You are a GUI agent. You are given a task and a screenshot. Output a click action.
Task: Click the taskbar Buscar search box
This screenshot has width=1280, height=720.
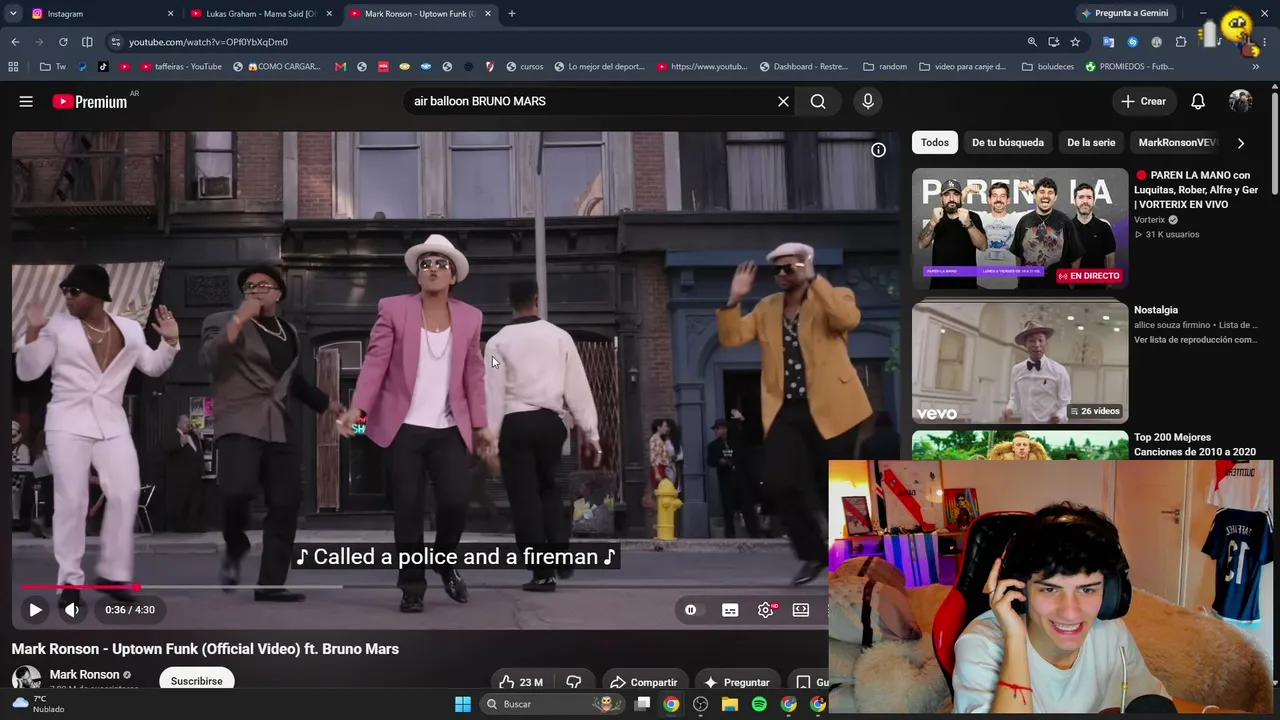[x=551, y=704]
